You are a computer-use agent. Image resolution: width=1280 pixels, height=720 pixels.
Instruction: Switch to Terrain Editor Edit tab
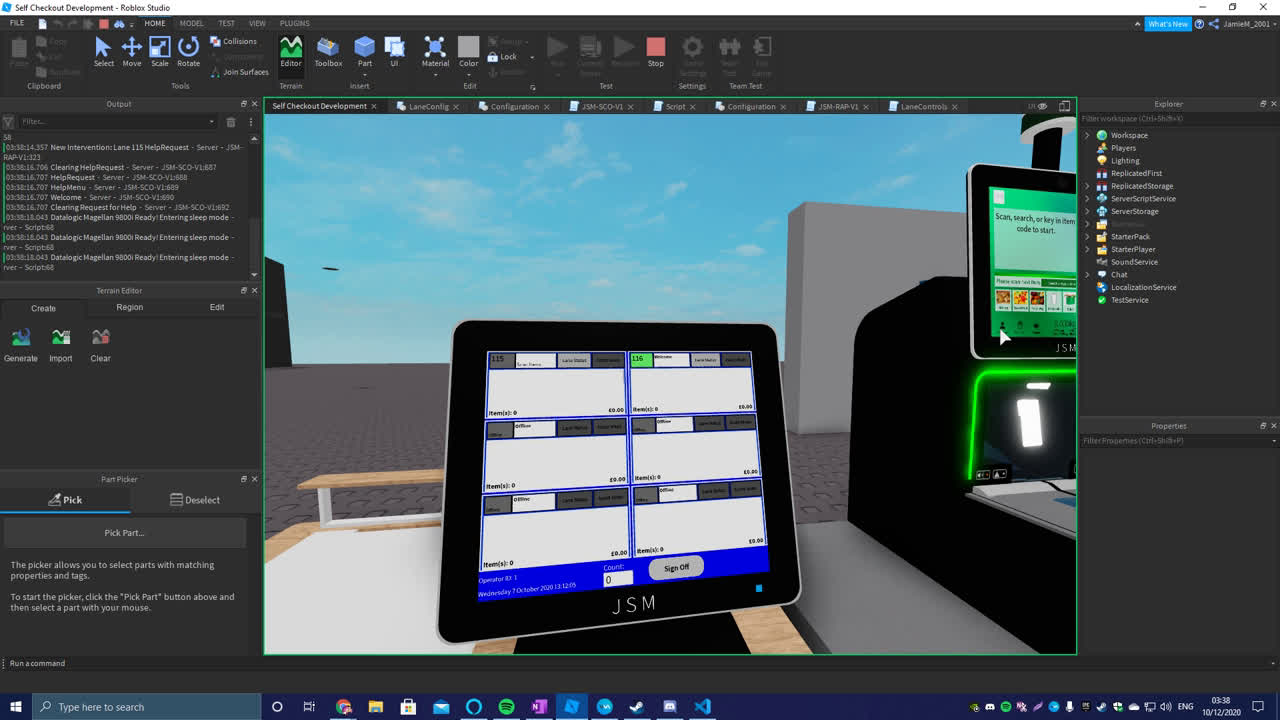point(217,307)
